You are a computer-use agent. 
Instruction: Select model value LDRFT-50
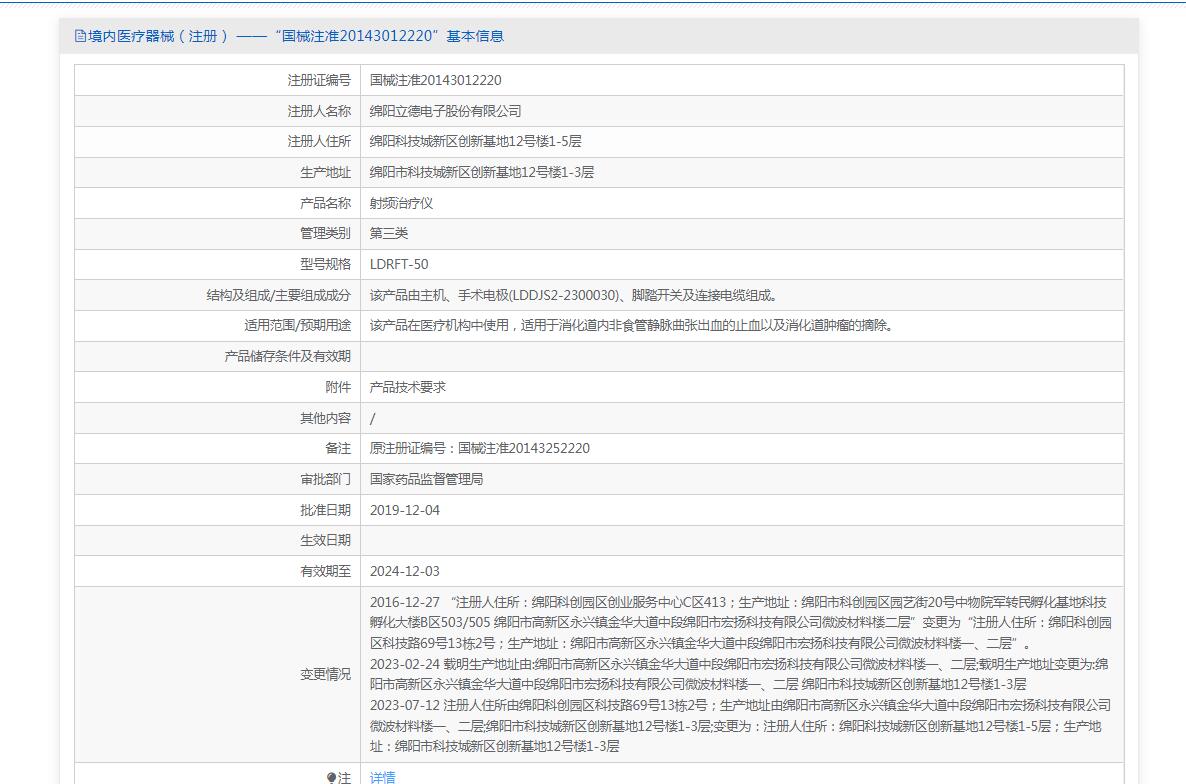[399, 265]
